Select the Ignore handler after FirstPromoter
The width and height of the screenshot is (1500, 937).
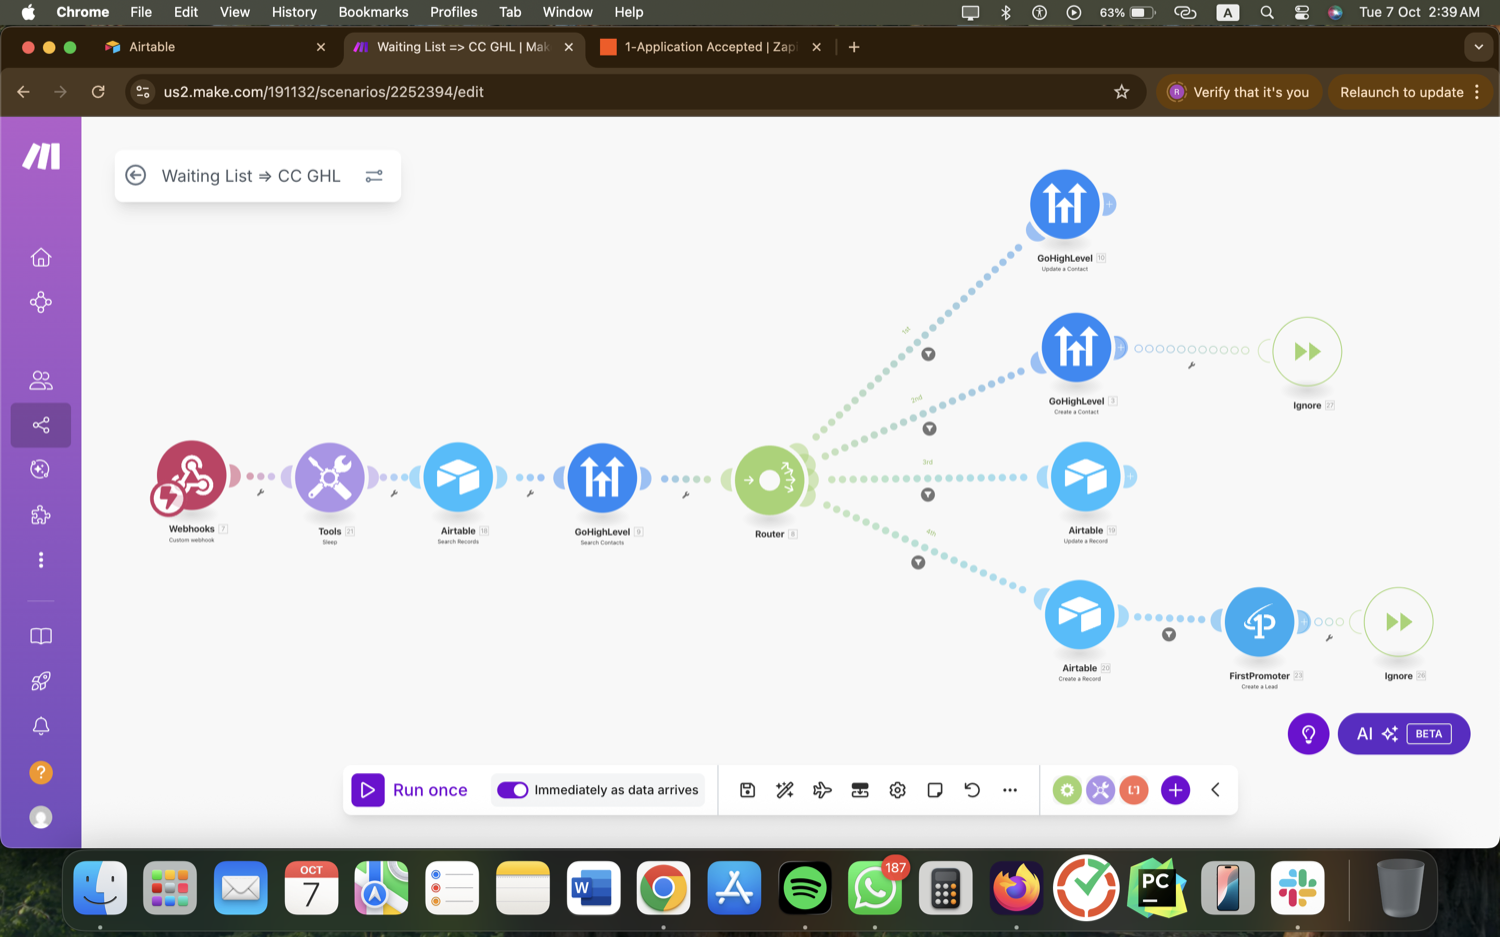coord(1398,622)
